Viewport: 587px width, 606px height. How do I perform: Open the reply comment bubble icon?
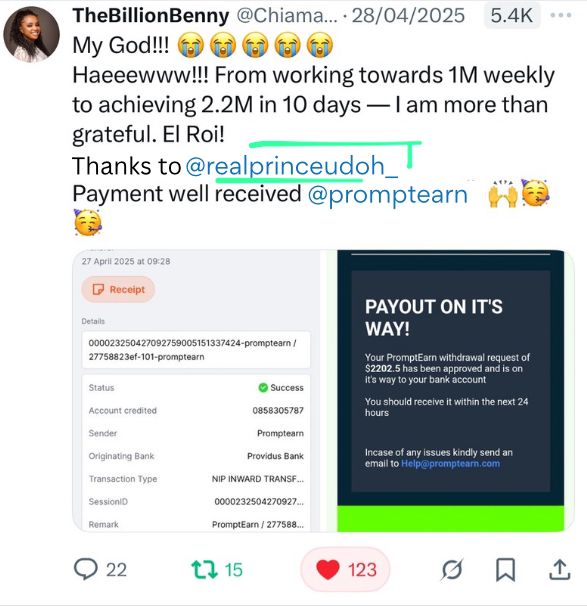[x=85, y=569]
